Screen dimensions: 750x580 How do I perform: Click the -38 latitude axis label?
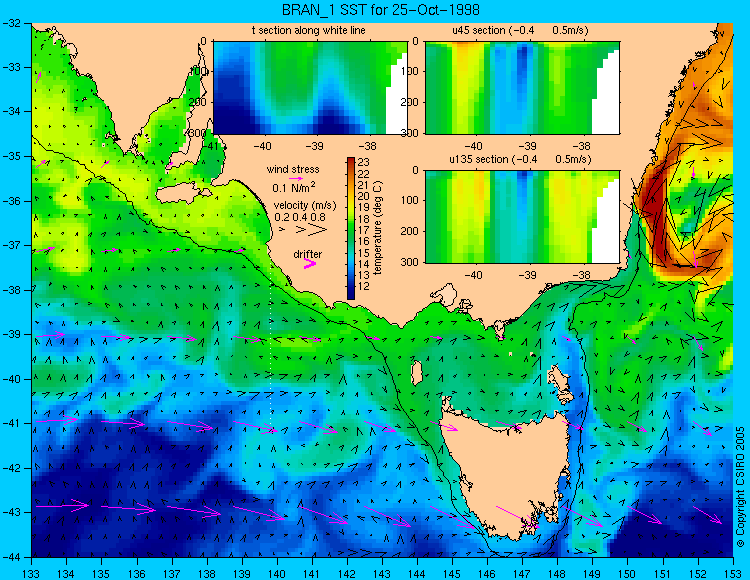(11, 290)
